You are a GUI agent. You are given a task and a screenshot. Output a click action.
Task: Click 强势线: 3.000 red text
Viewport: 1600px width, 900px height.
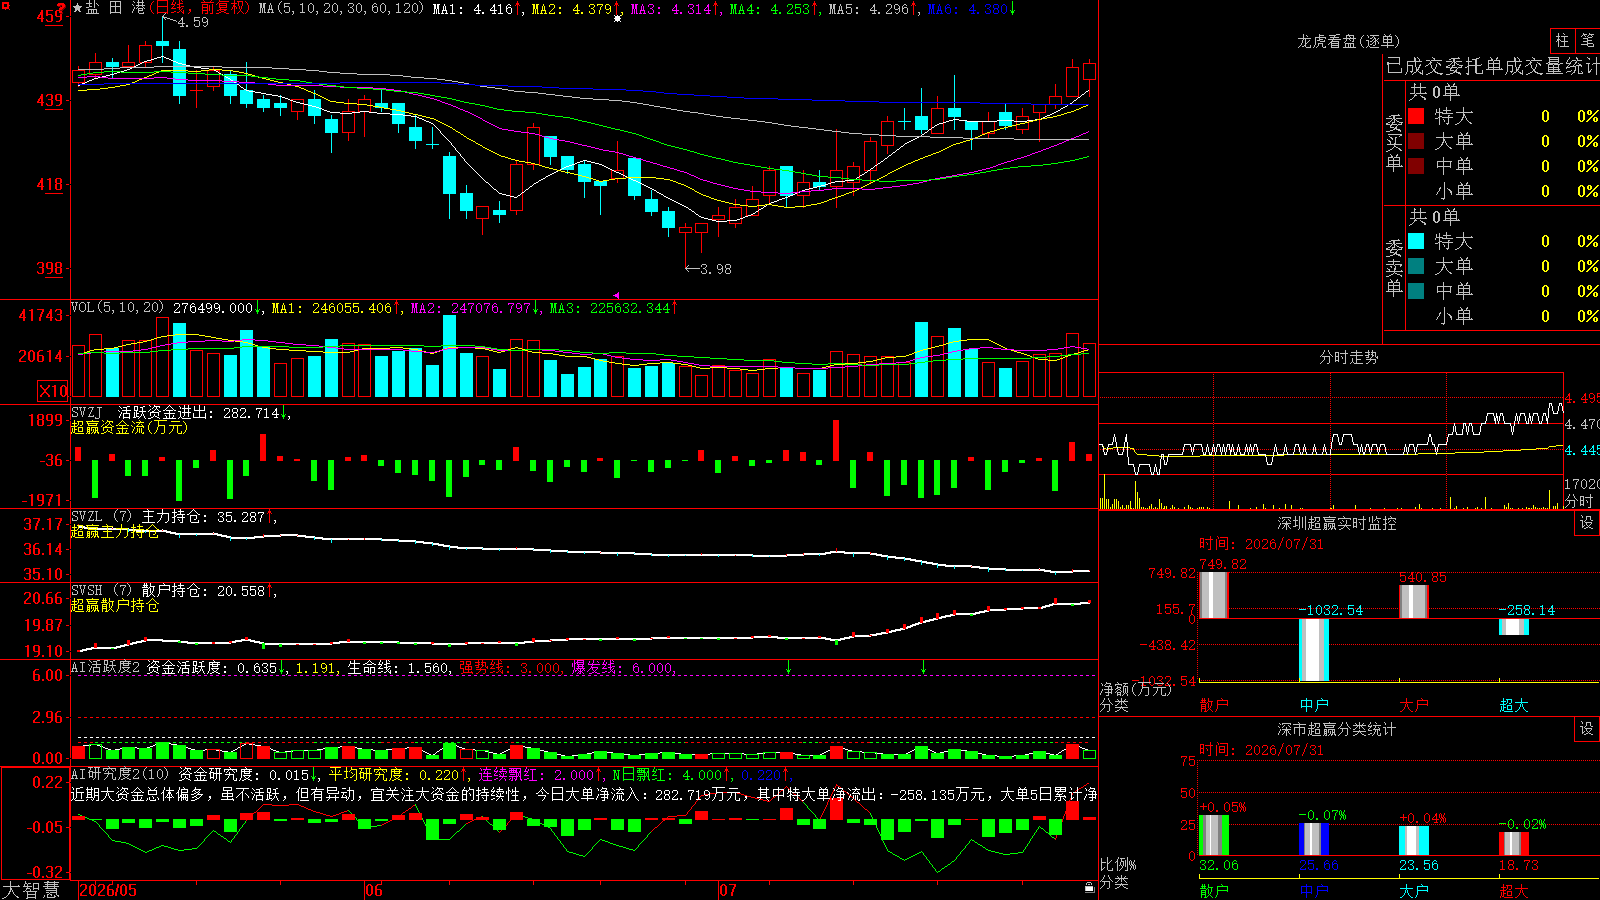510,667
